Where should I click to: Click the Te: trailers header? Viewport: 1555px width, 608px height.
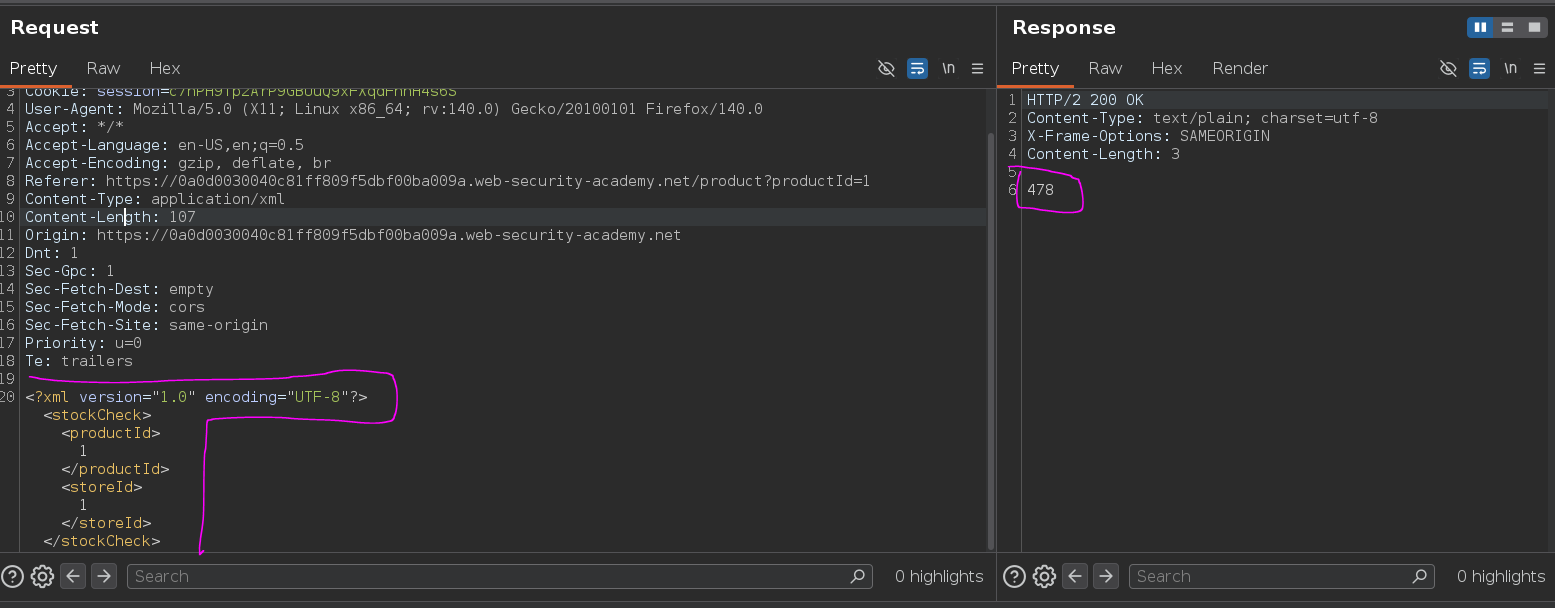[79, 361]
